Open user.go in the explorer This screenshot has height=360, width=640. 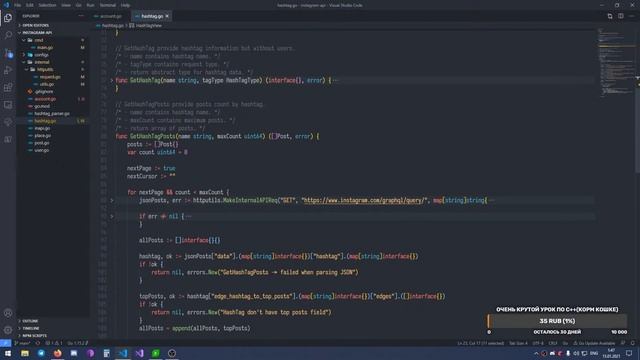(x=42, y=150)
